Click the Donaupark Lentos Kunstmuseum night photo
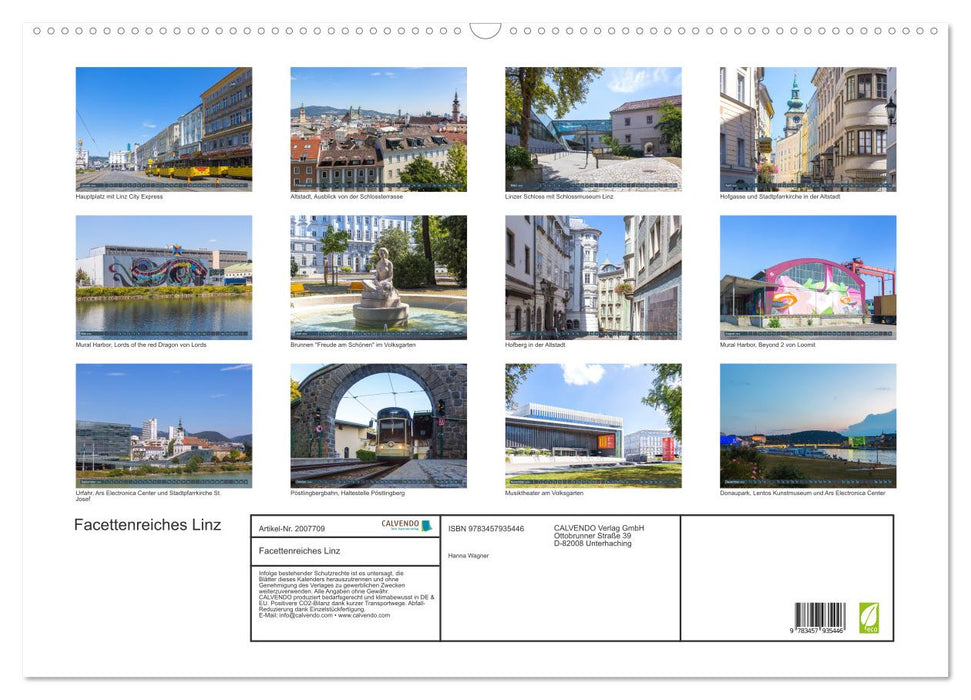The height and width of the screenshot is (700, 971). 807,425
